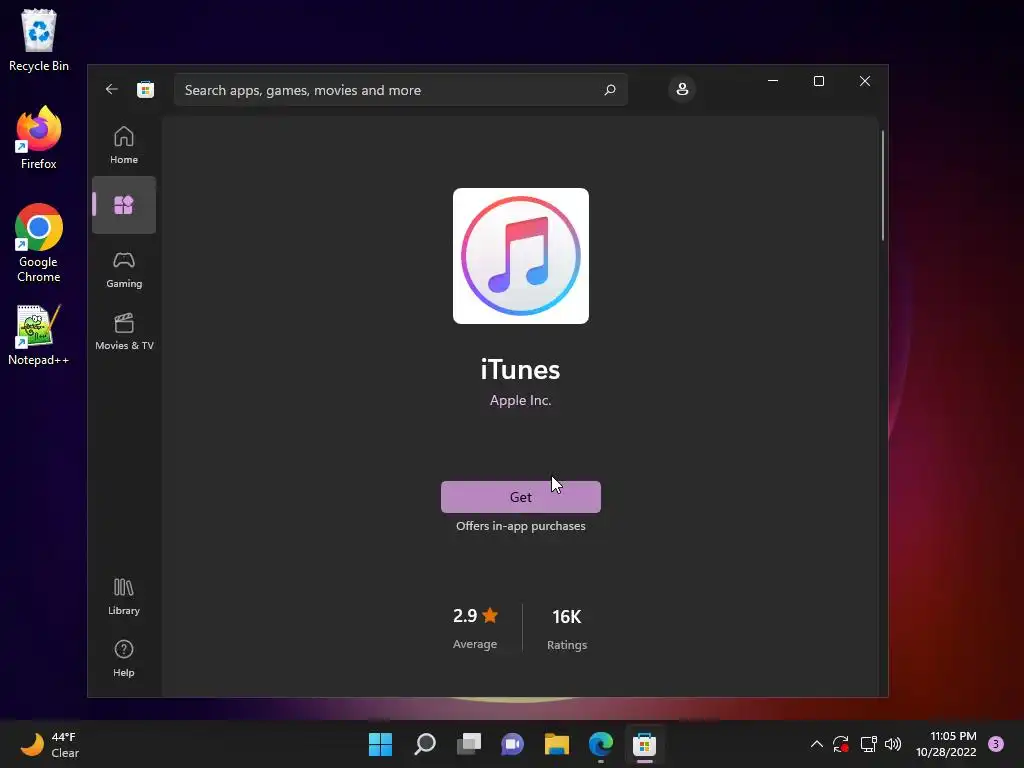Click the iTunes app logo image
This screenshot has width=1024, height=768.
pyautogui.click(x=520, y=256)
